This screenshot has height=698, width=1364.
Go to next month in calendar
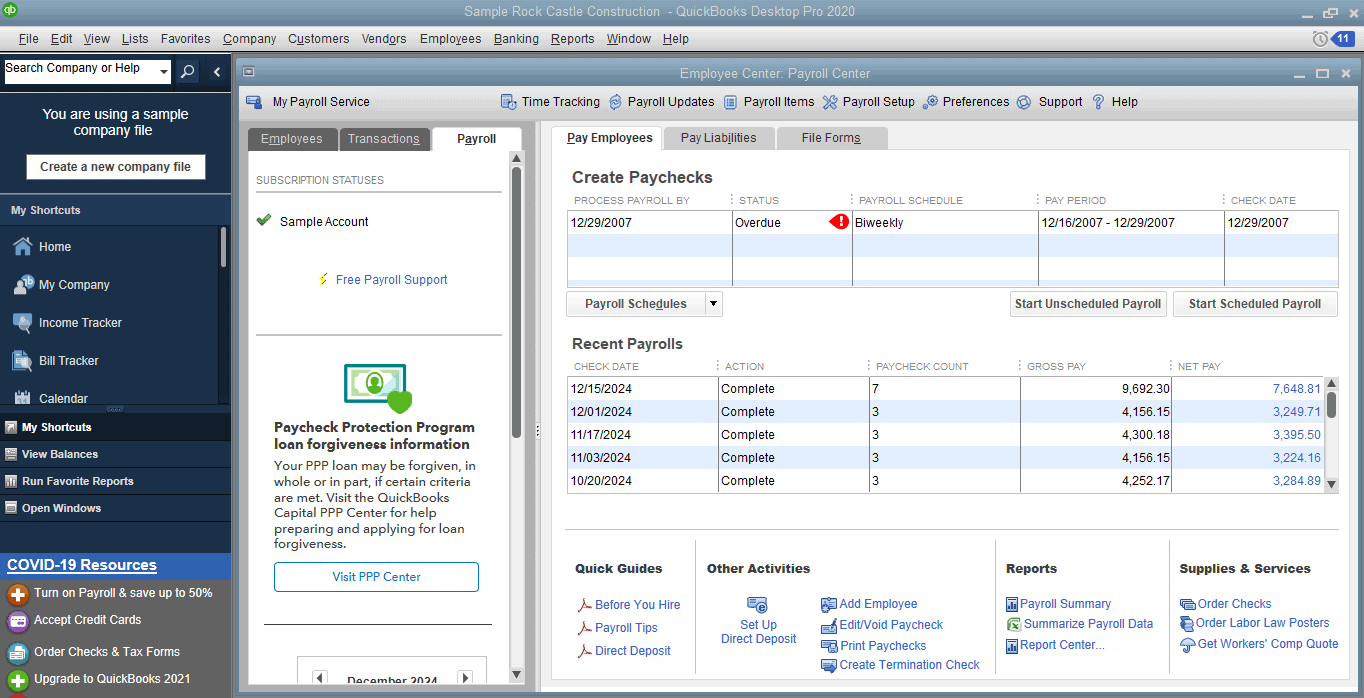click(x=465, y=678)
